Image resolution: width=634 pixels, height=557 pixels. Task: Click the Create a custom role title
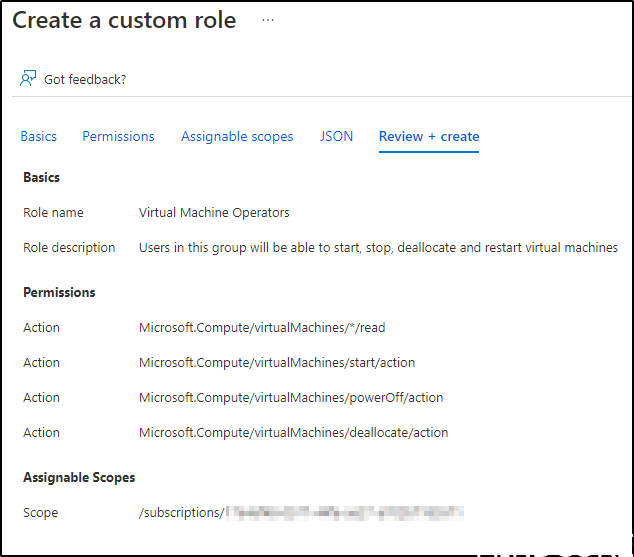pyautogui.click(x=124, y=20)
